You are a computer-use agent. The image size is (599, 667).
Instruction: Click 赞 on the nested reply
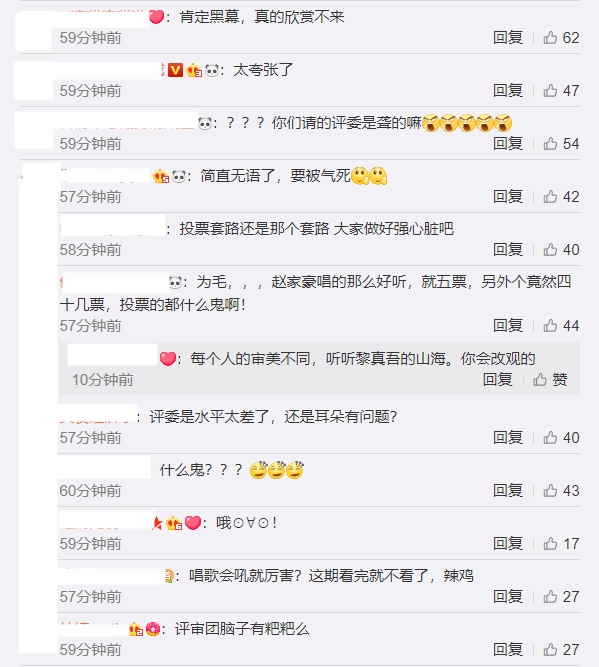[550, 379]
